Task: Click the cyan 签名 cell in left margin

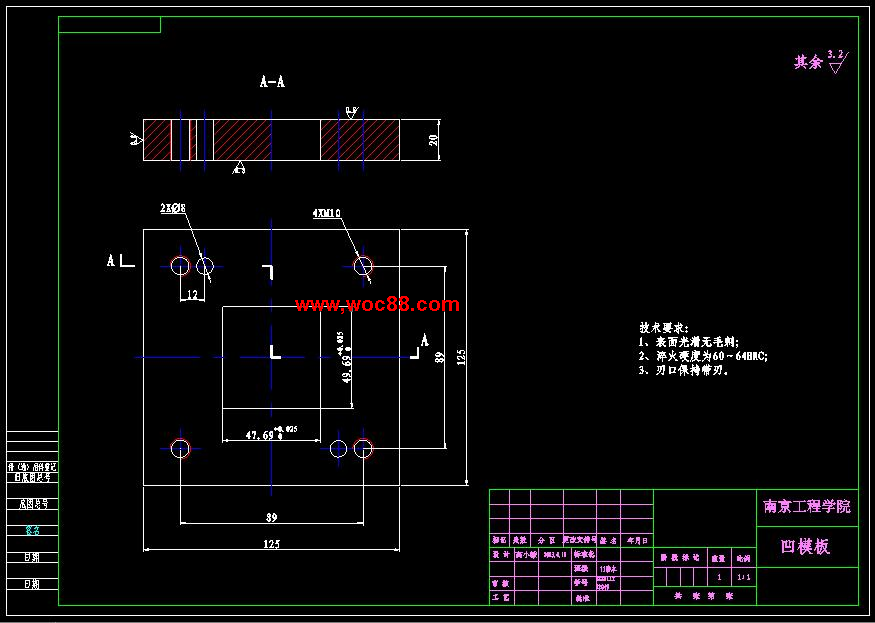Action: (x=32, y=530)
